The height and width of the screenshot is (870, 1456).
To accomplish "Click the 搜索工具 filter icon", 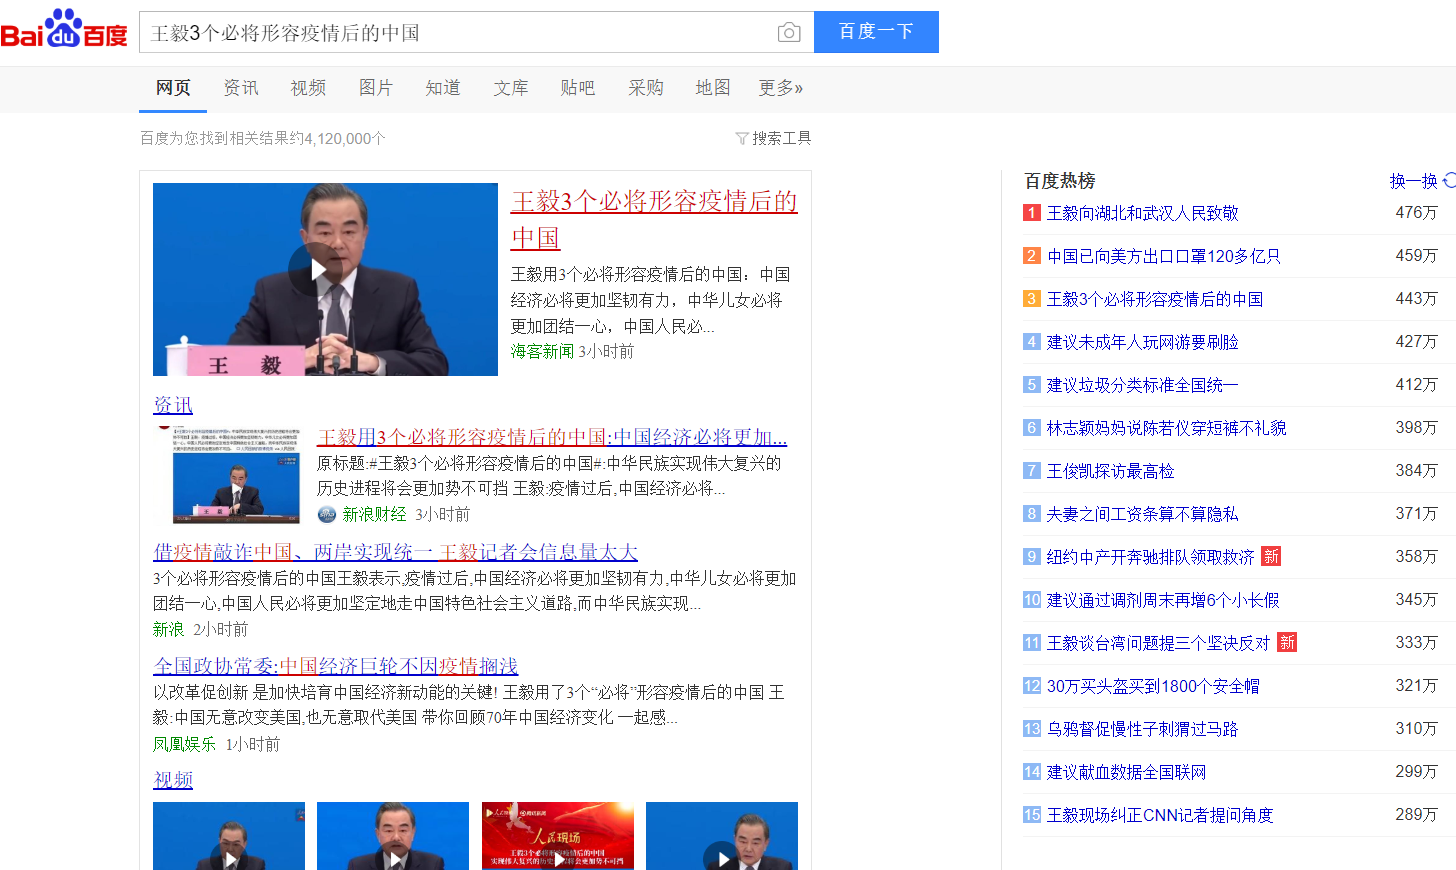I will (742, 138).
